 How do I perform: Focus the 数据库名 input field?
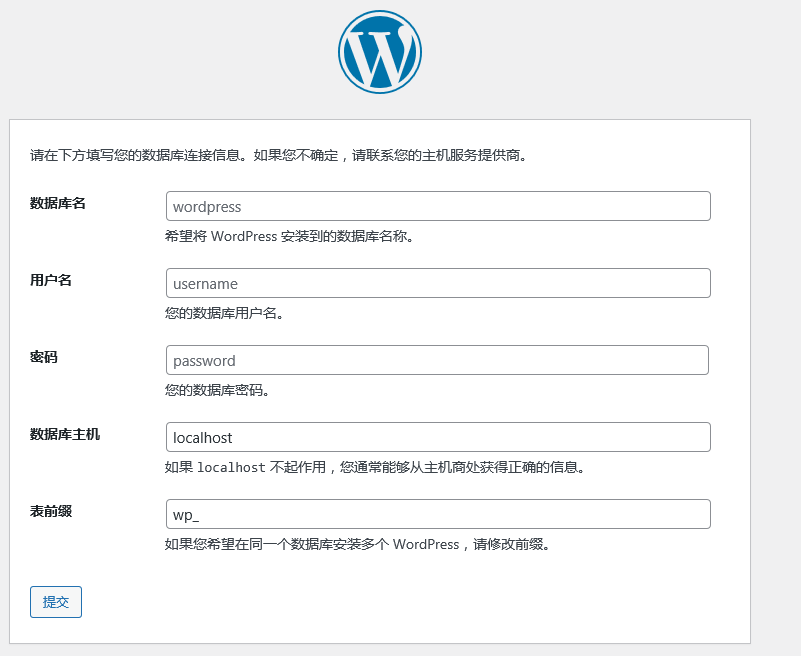click(x=438, y=207)
